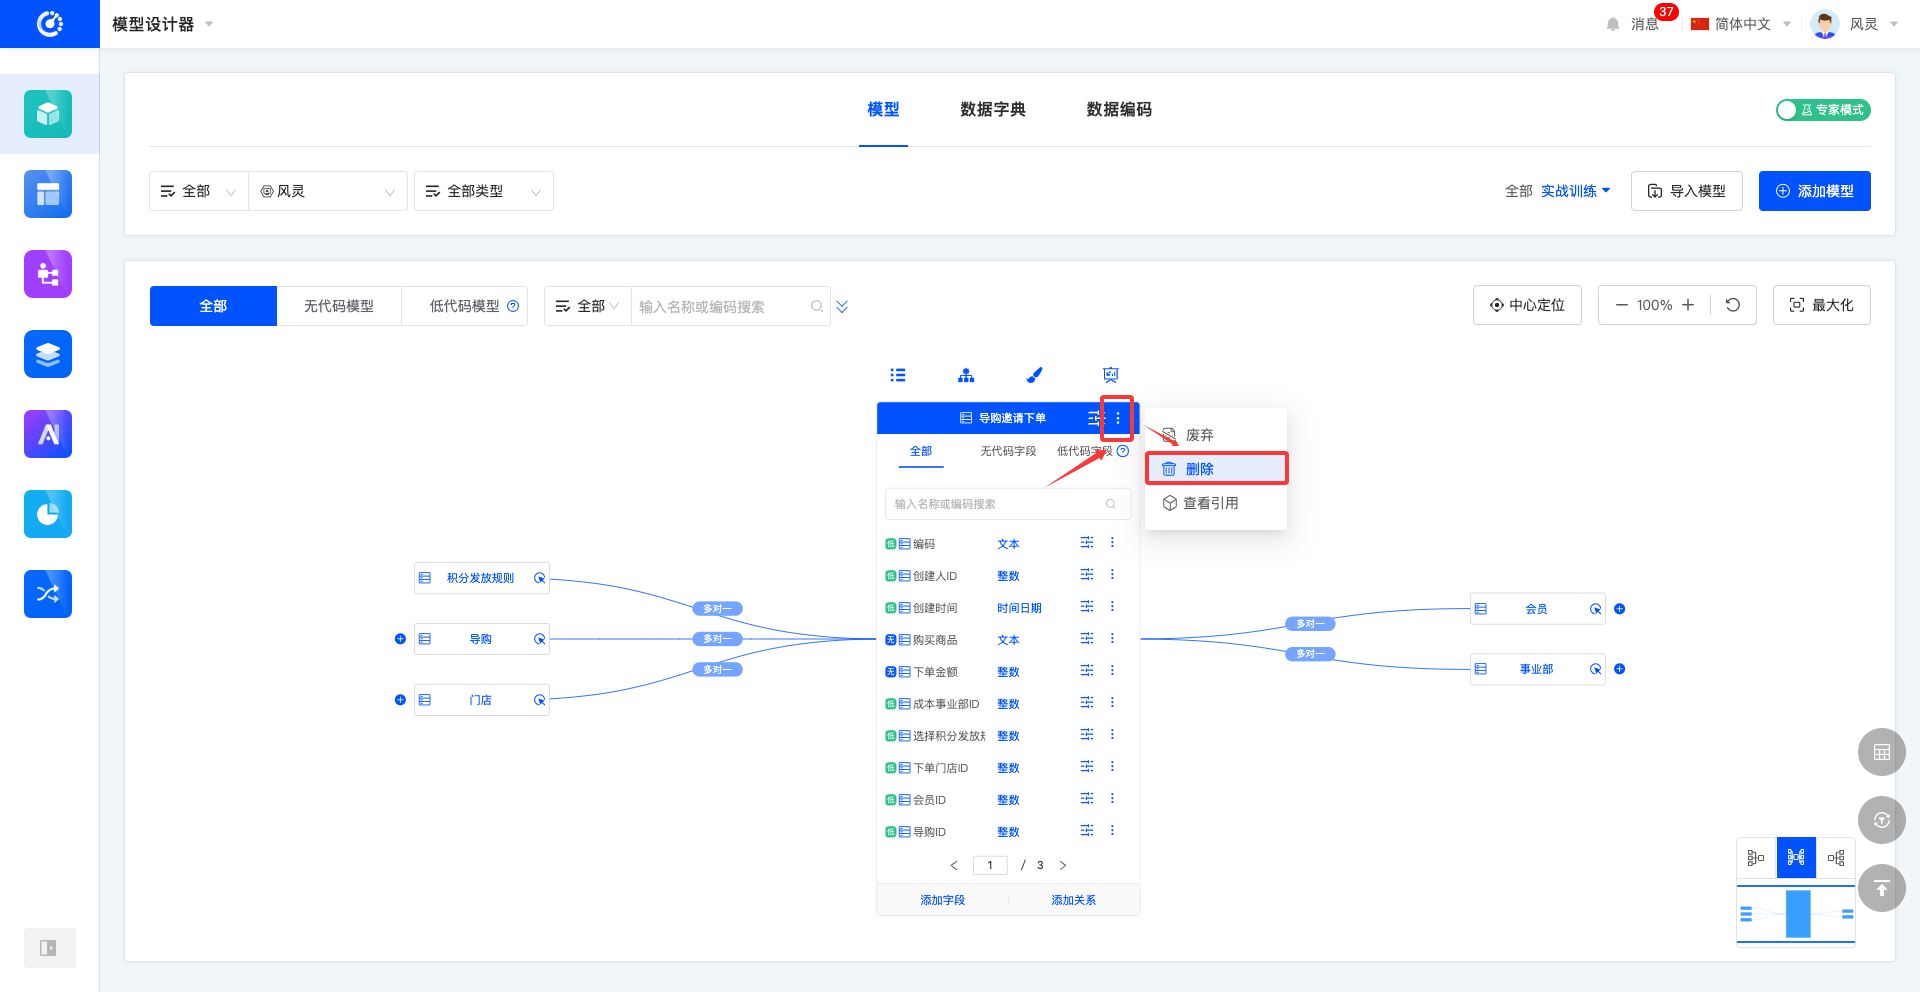Image resolution: width=1920 pixels, height=992 pixels.
Task: Click the presentation board icon above model card
Action: pos(1110,375)
